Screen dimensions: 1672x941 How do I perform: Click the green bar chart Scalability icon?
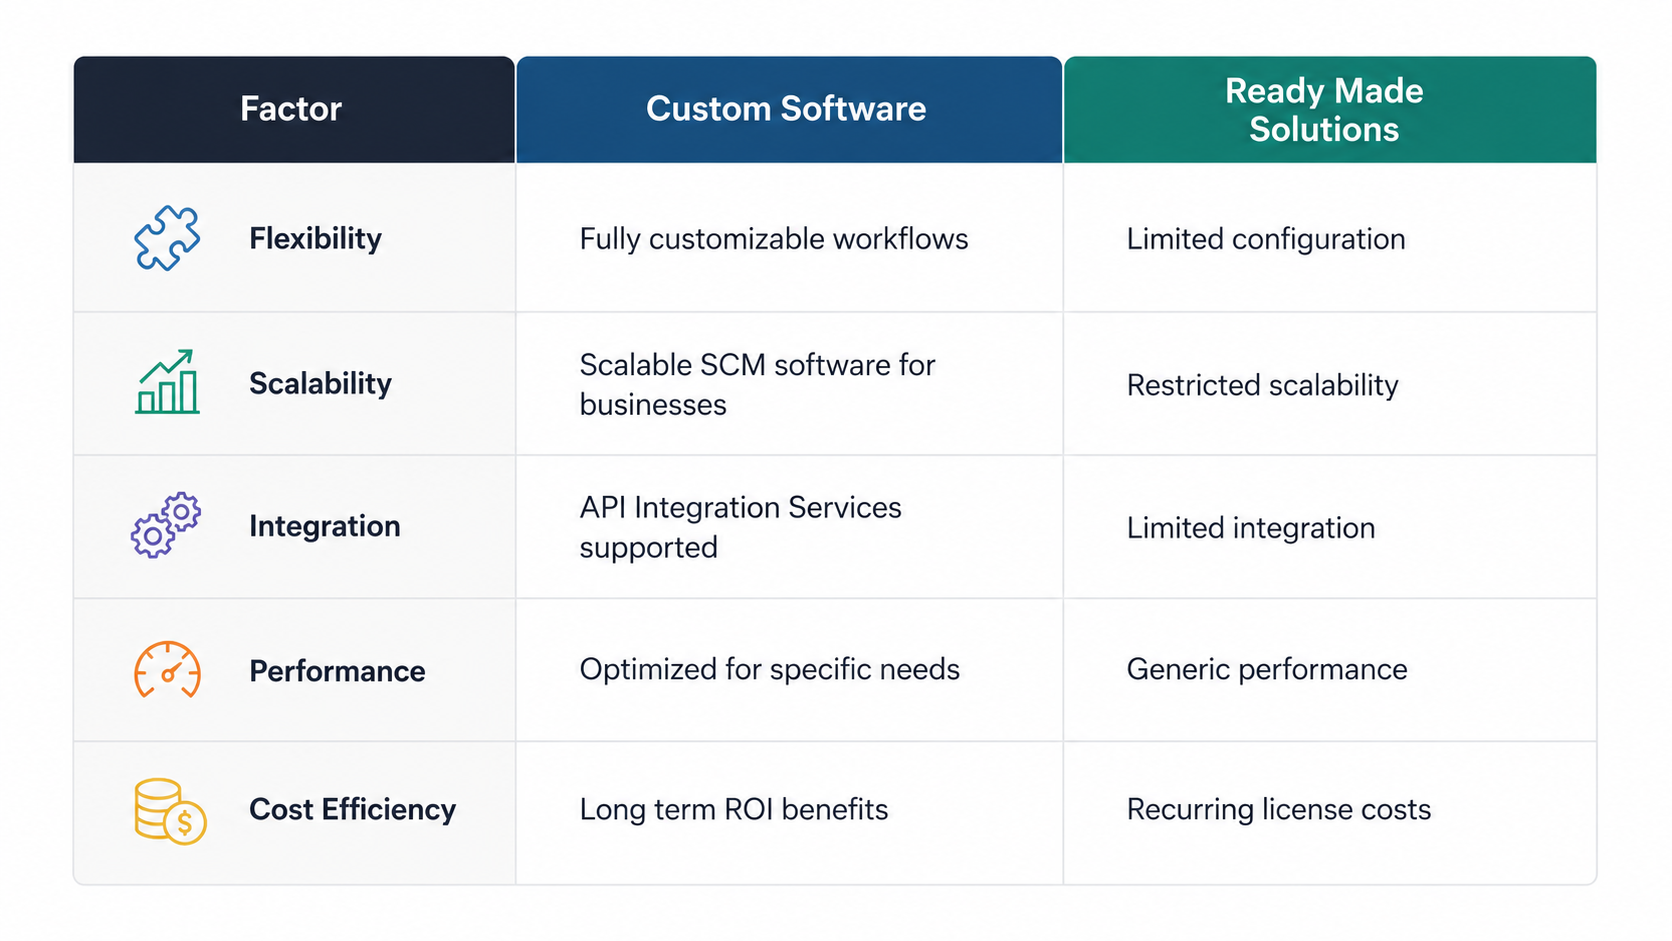click(167, 382)
